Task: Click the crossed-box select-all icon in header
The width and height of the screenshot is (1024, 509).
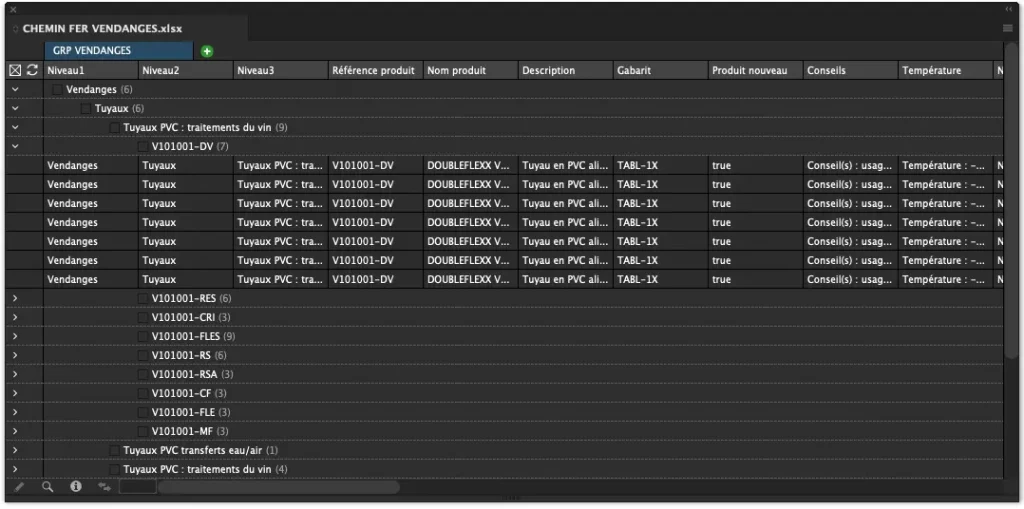Action: coord(15,71)
